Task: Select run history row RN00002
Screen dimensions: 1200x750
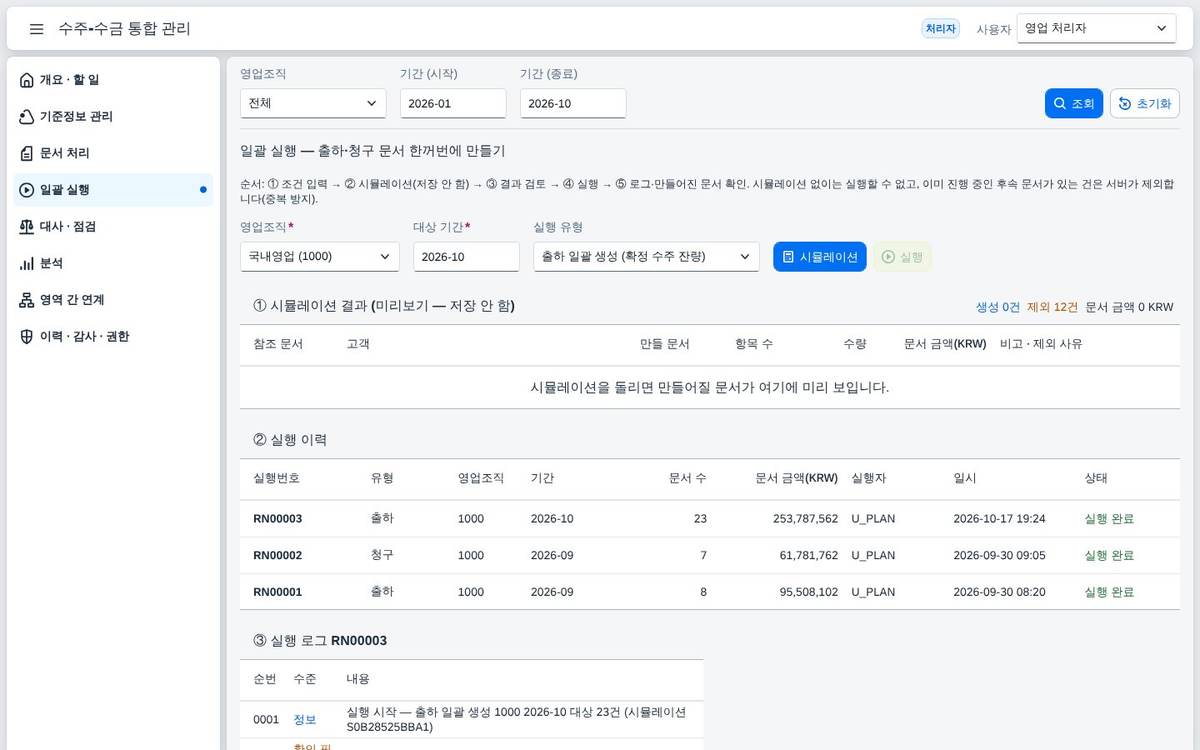Action: (710, 555)
